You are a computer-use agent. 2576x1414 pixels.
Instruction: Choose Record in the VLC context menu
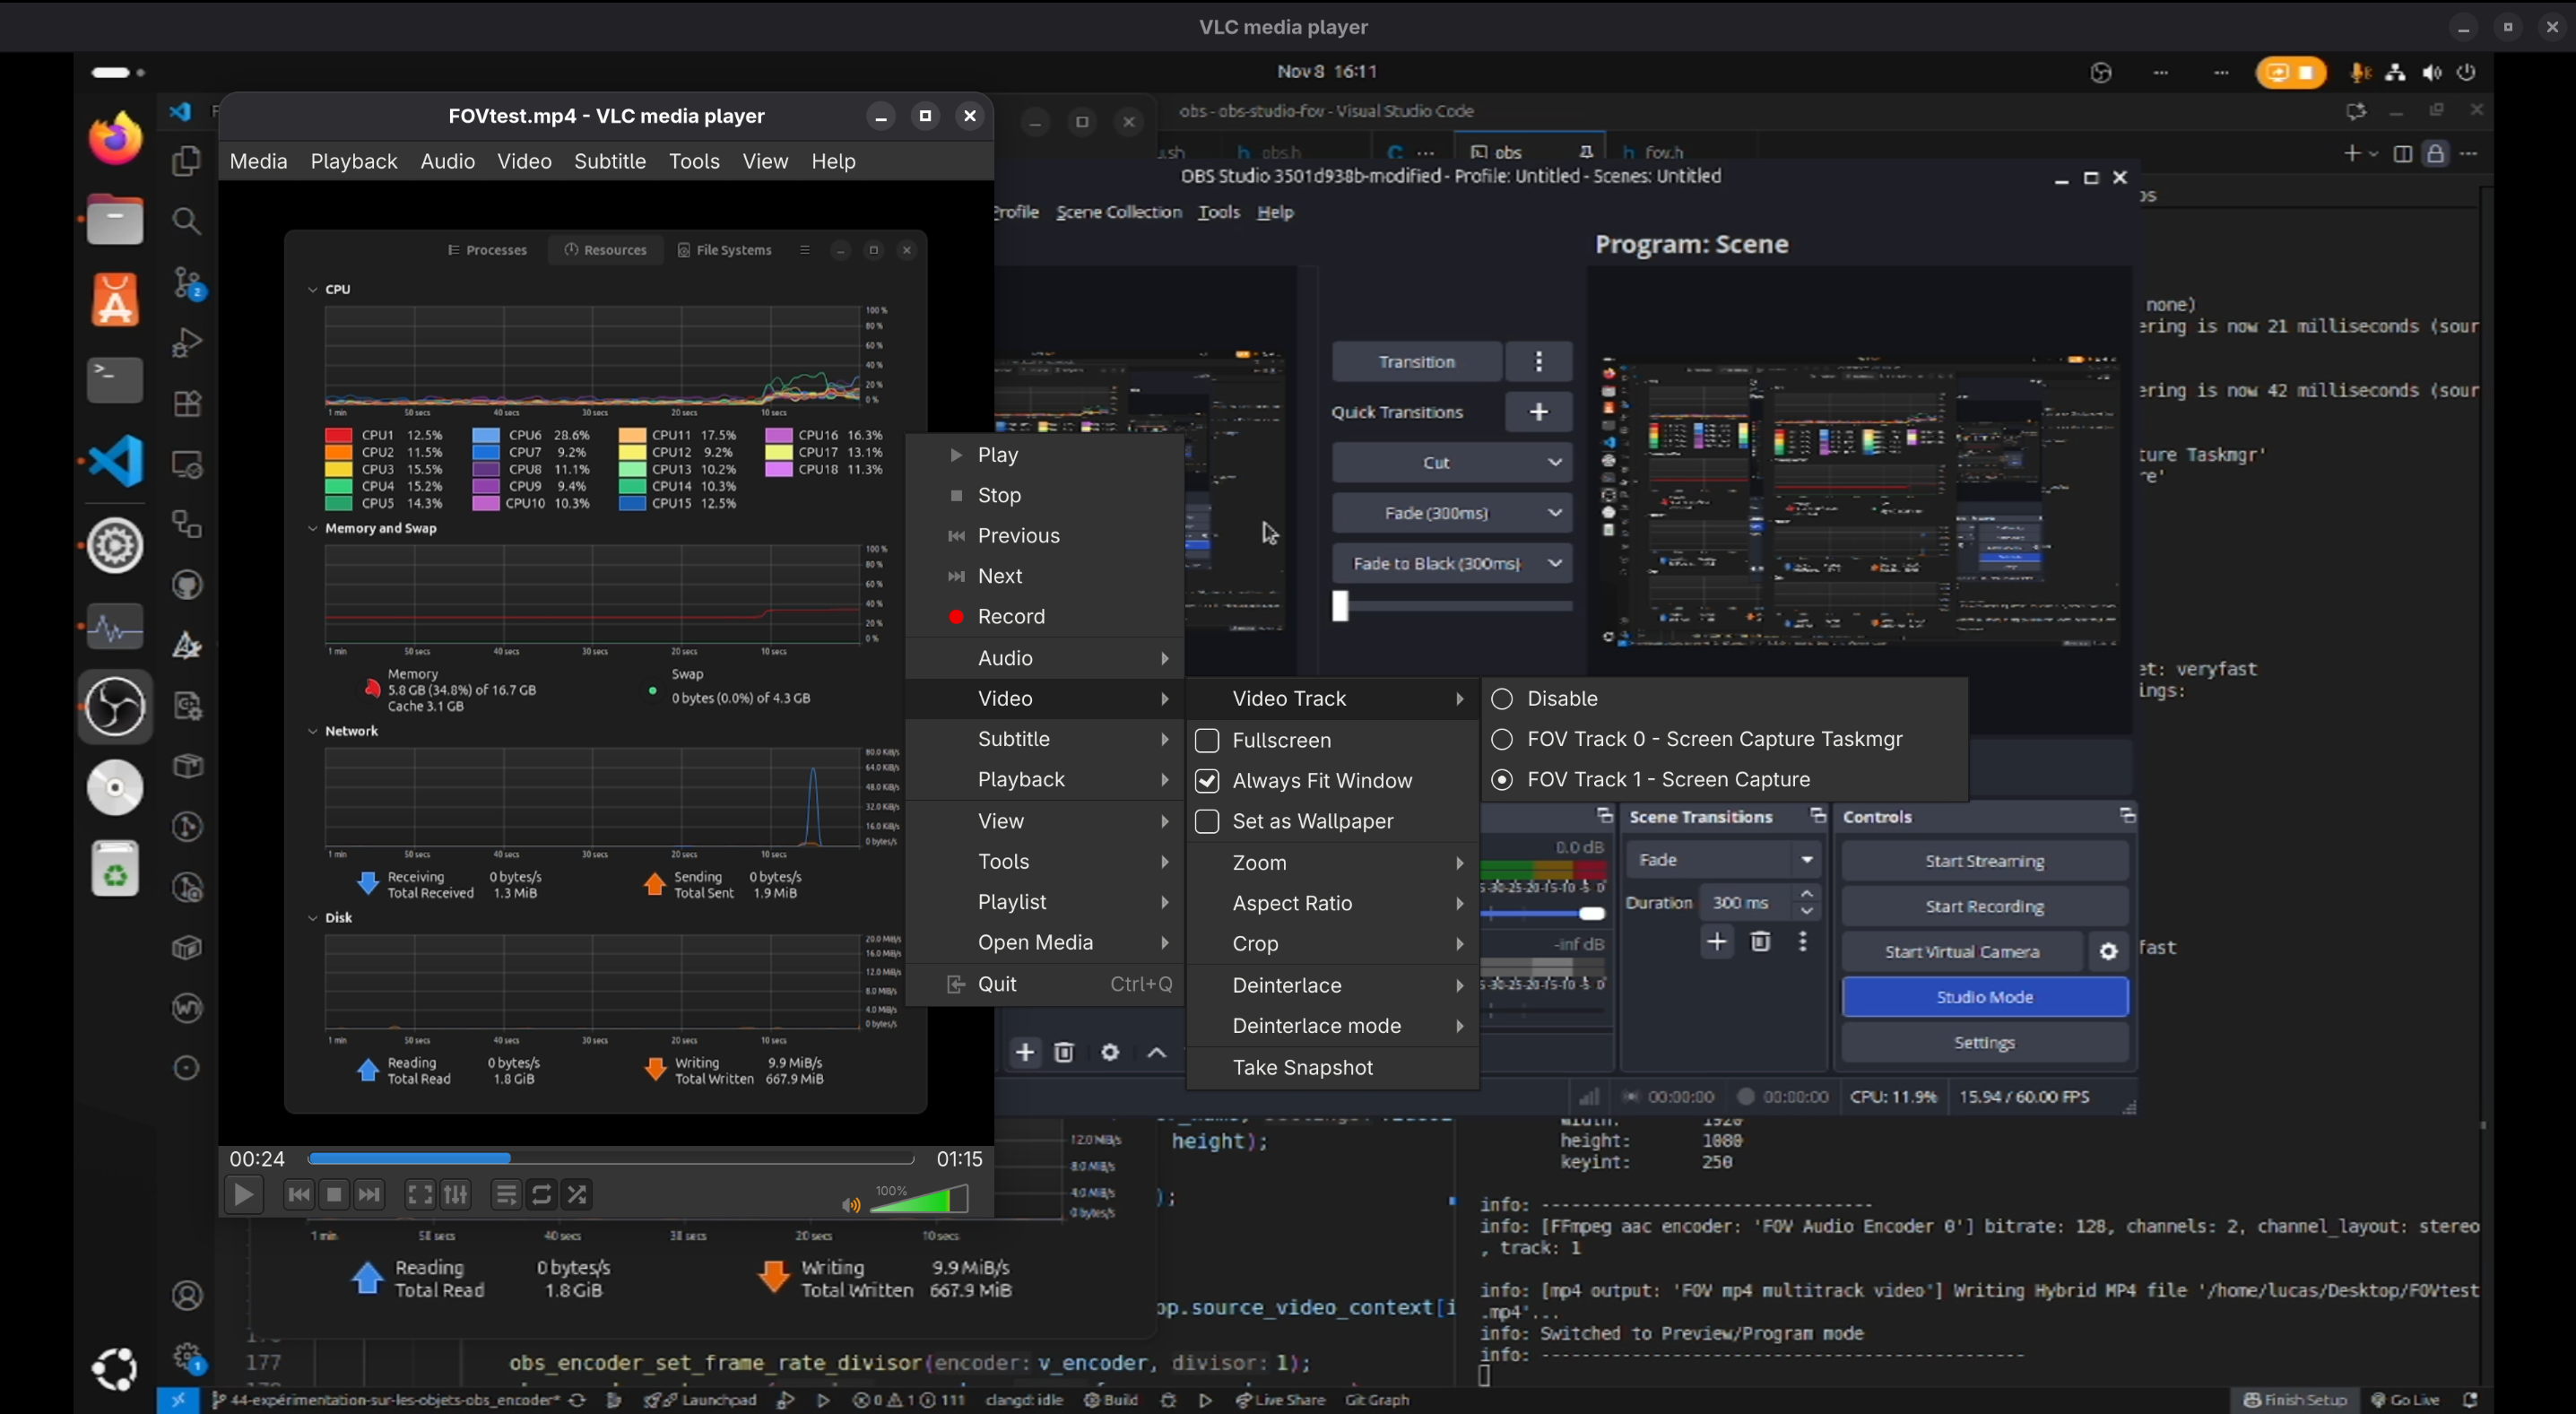(x=1045, y=617)
